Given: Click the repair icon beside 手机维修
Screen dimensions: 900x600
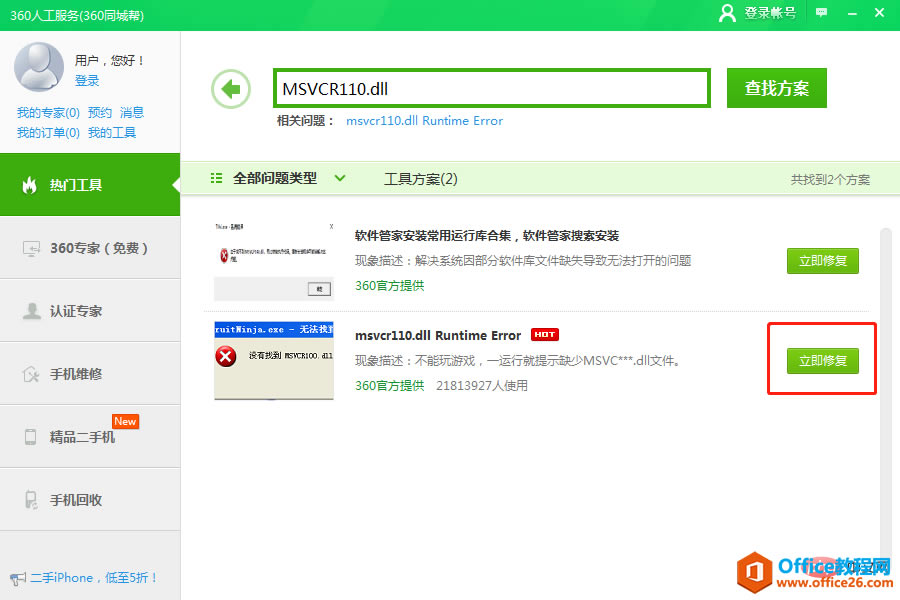Looking at the screenshot, I should 31,374.
